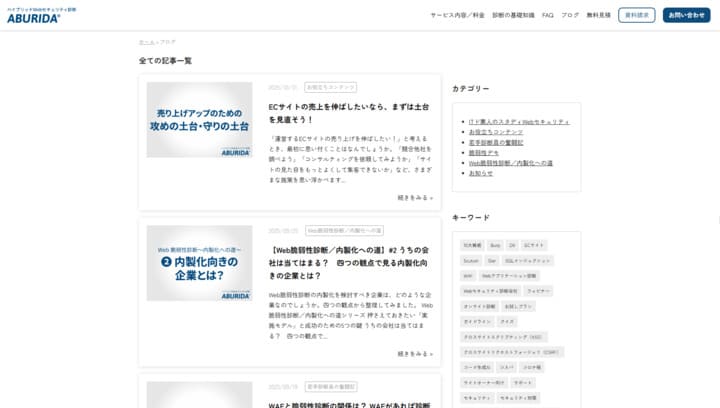Open the 無料見積 navigation item
This screenshot has width=720, height=408.
(x=599, y=15)
